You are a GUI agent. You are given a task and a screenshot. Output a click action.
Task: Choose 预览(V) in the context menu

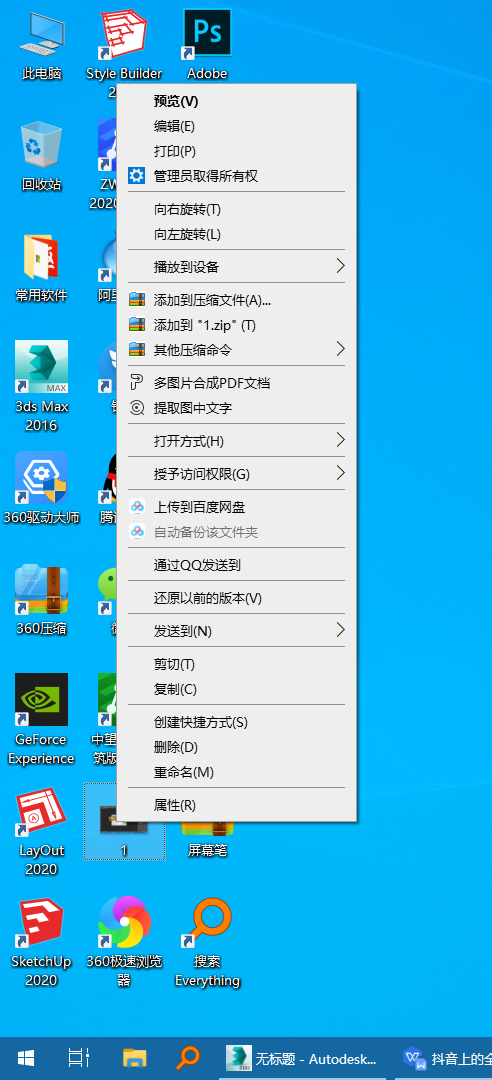tap(236, 101)
